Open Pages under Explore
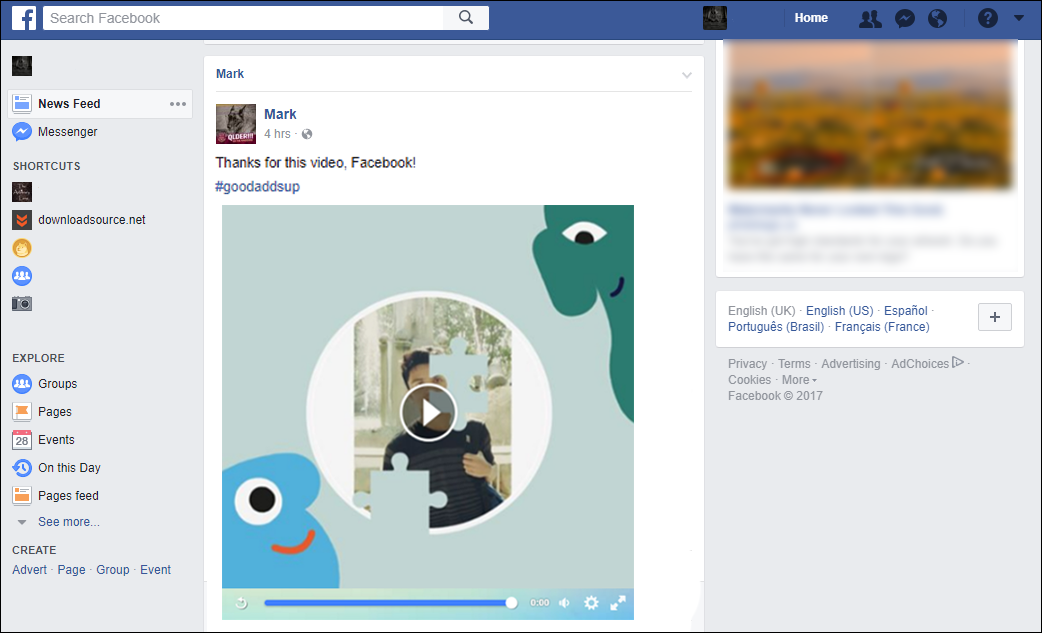 tap(54, 412)
